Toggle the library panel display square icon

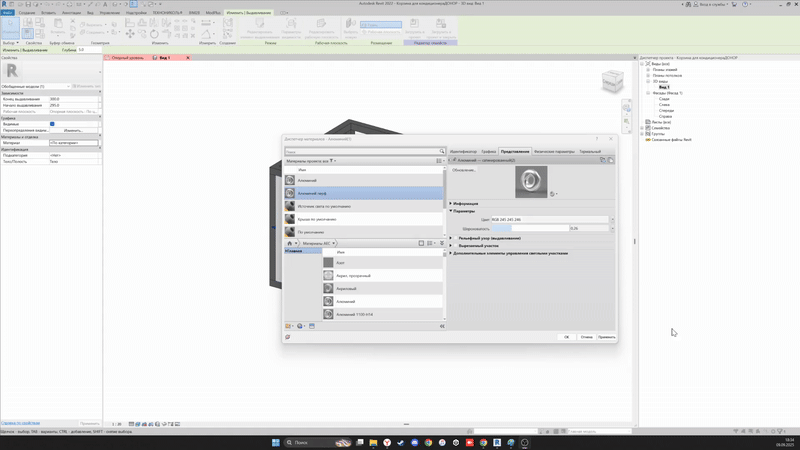coord(421,243)
